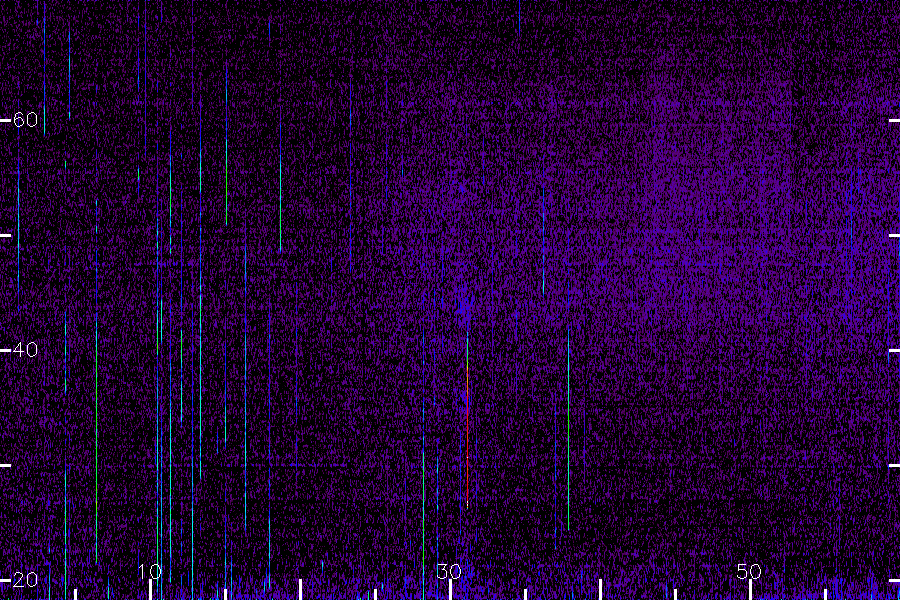The image size is (900, 600).
Task: Click the "30" label on horizontal axis
Action: (x=449, y=571)
